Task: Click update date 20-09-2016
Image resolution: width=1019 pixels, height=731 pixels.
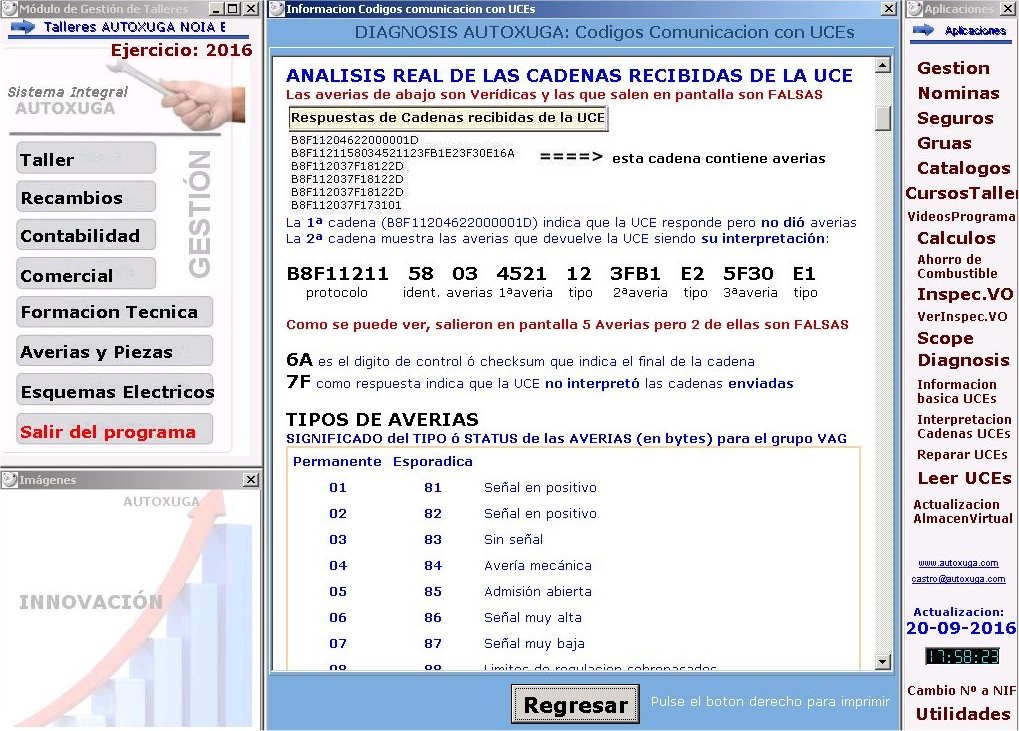Action: coord(961,628)
